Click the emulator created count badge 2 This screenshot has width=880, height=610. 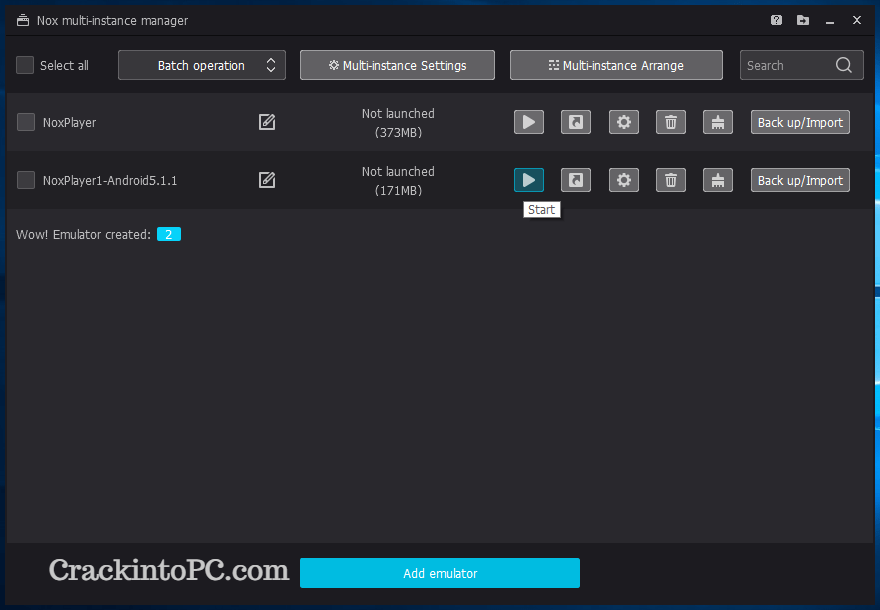click(168, 234)
